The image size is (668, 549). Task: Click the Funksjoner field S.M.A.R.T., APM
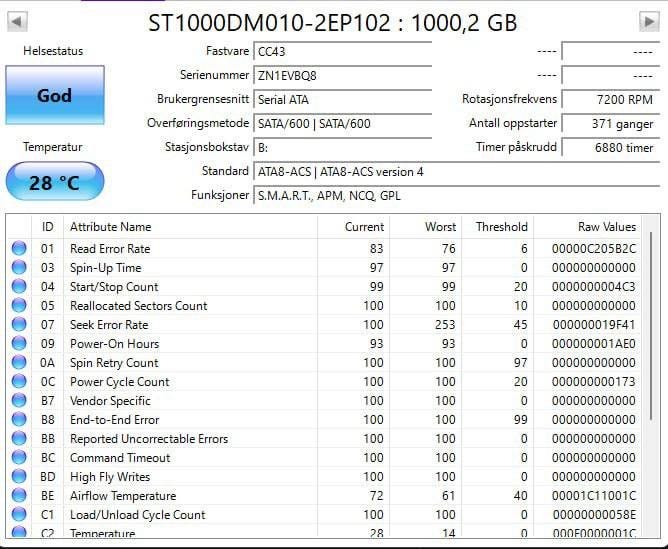(457, 195)
